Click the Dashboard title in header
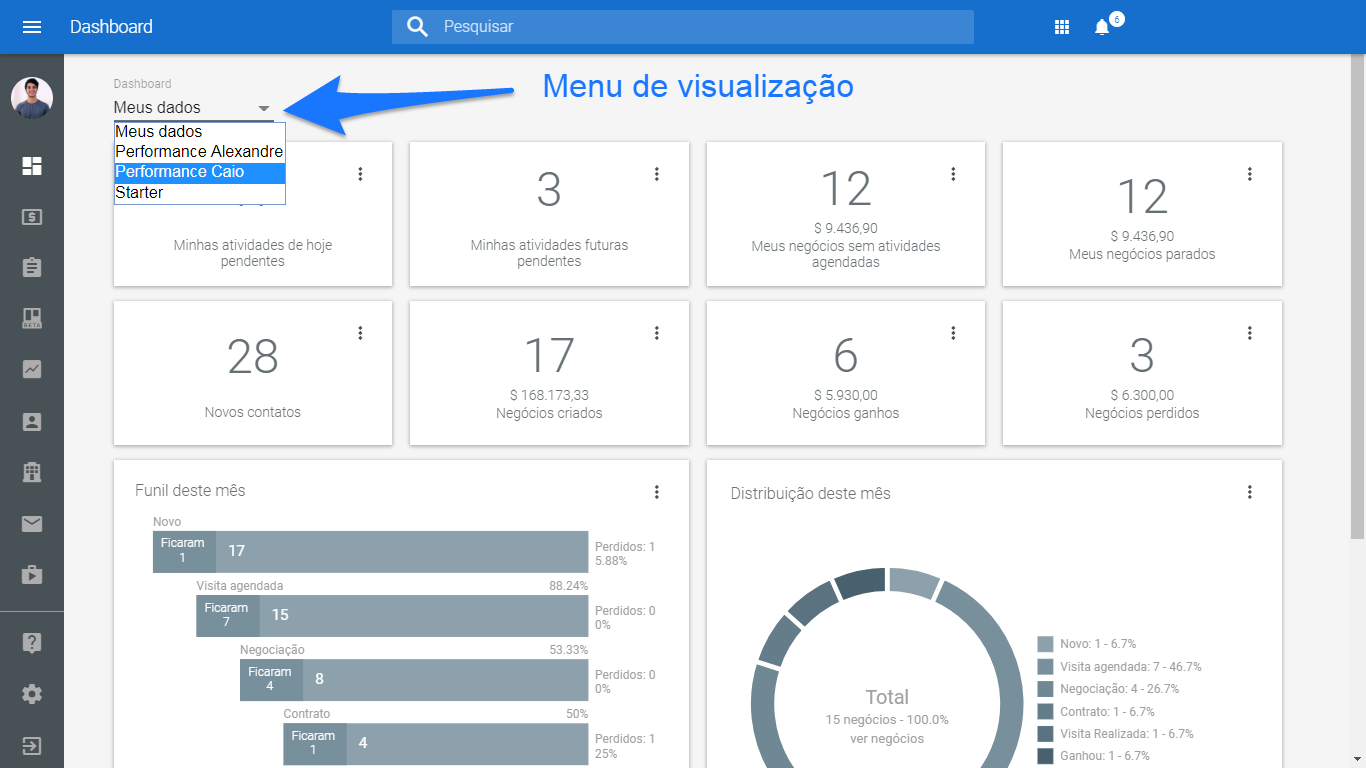 (x=111, y=27)
